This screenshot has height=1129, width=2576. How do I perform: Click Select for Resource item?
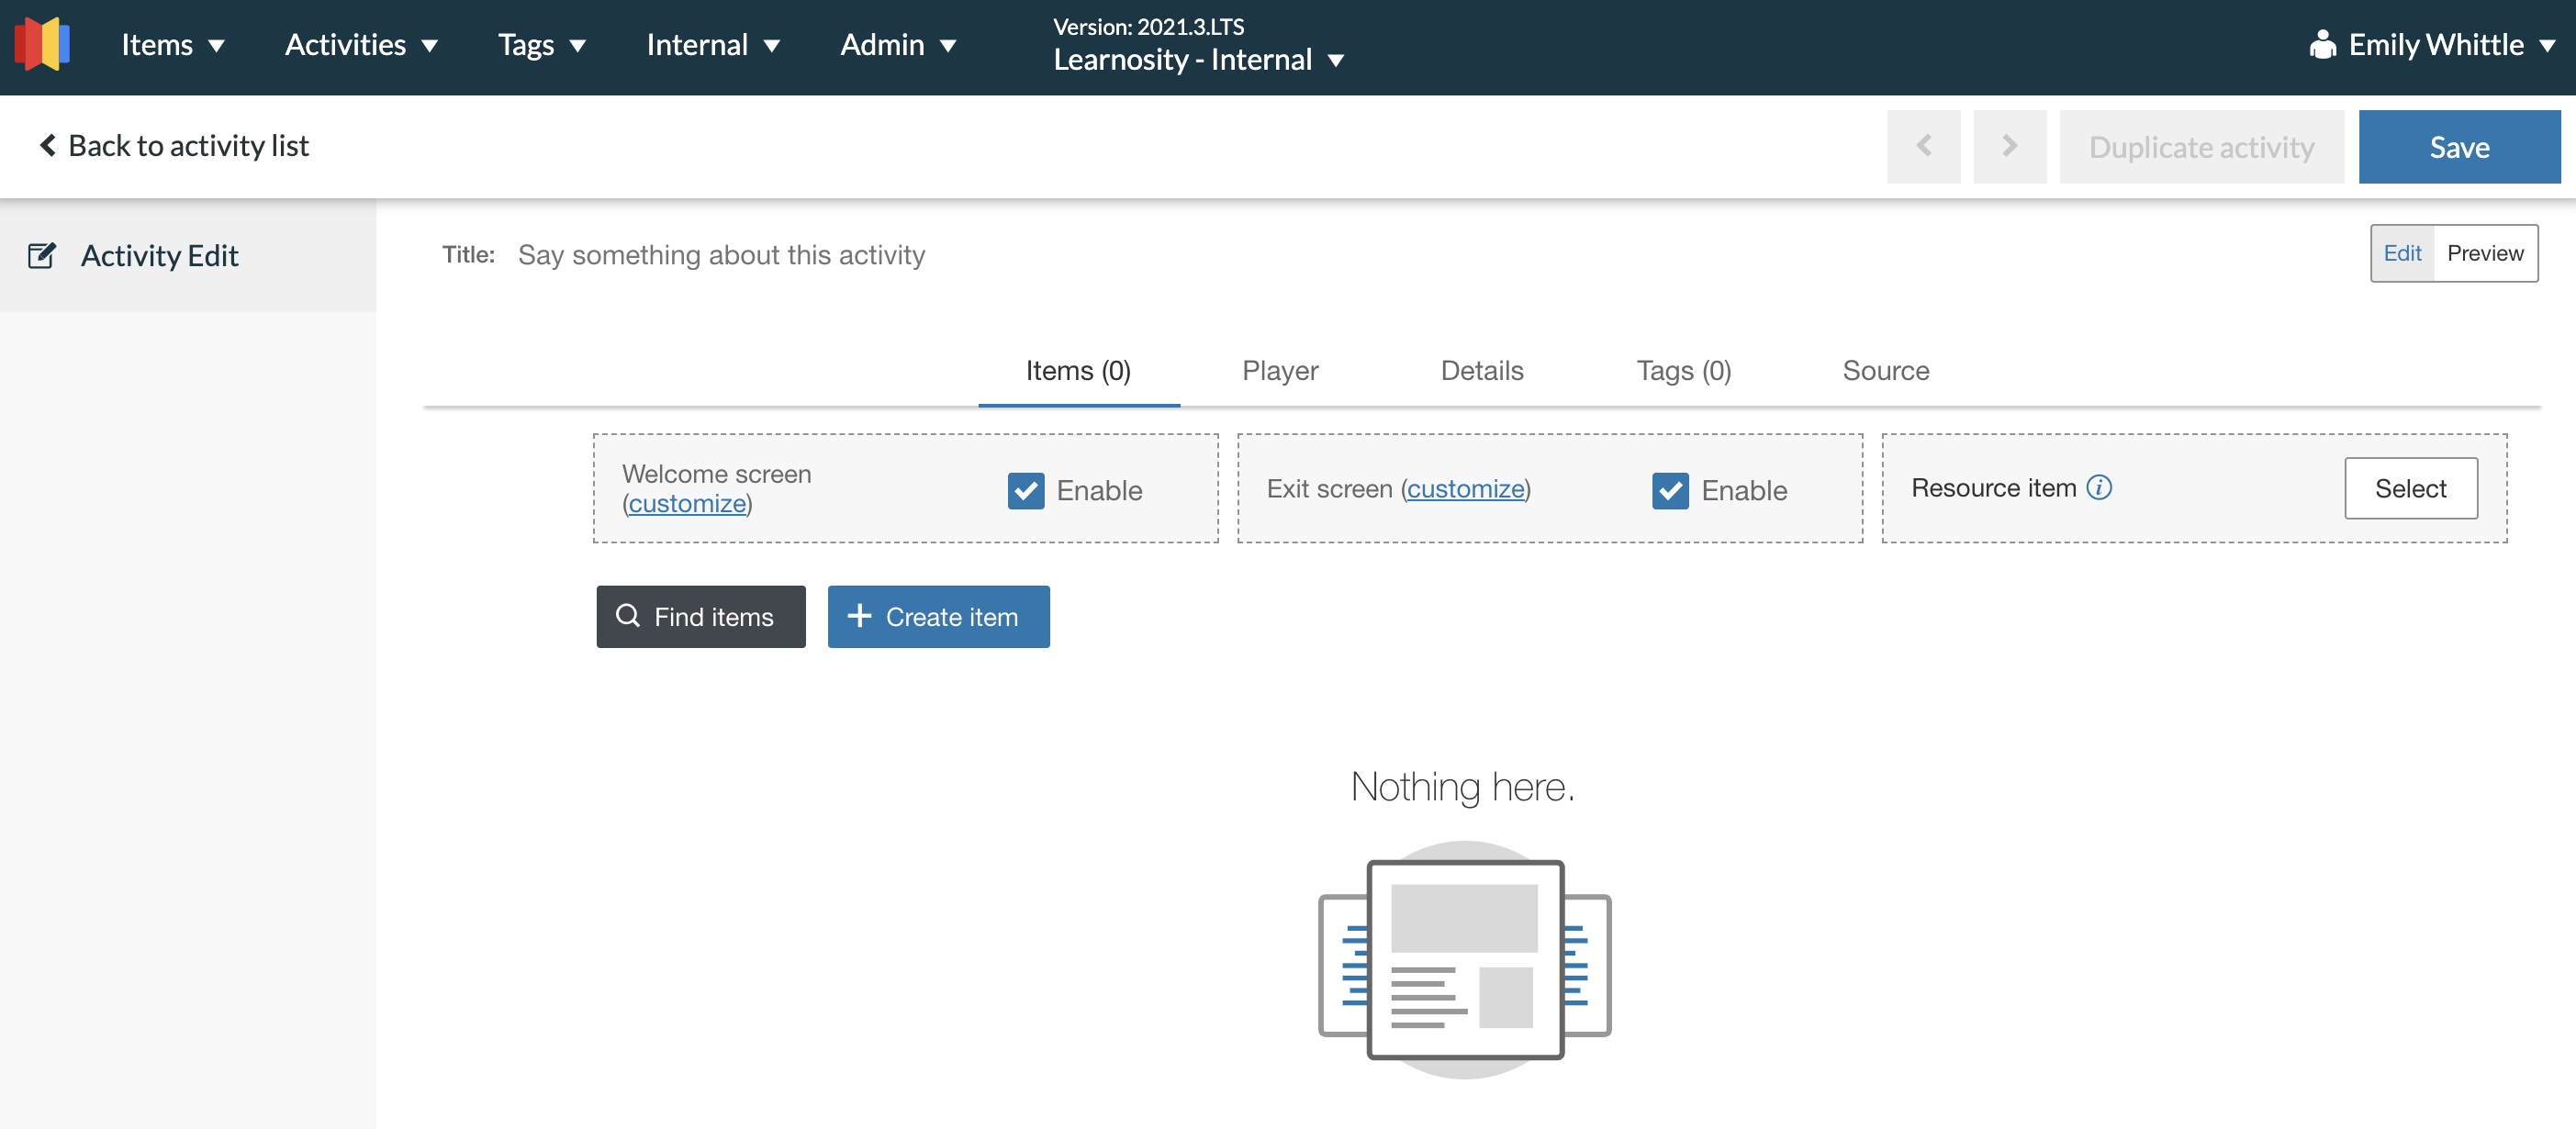tap(2410, 488)
